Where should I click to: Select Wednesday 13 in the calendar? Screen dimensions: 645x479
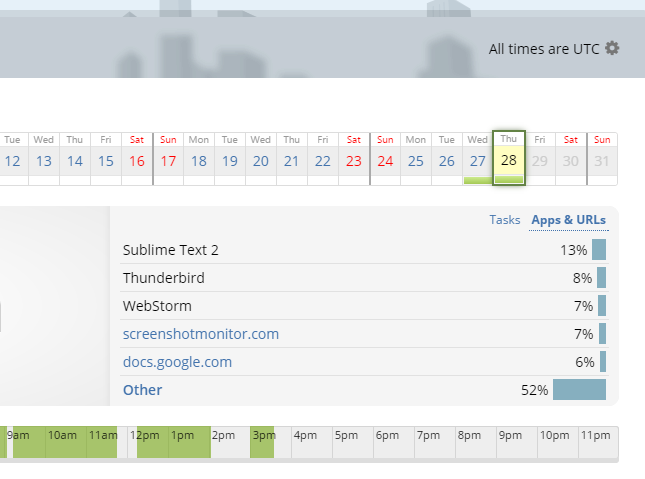click(x=44, y=159)
